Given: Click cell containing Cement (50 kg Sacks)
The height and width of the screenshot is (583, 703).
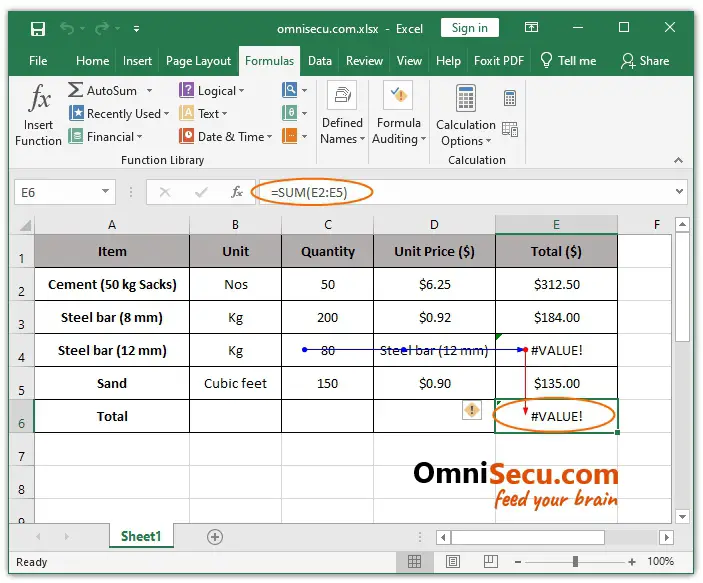Looking at the screenshot, I should pyautogui.click(x=112, y=284).
